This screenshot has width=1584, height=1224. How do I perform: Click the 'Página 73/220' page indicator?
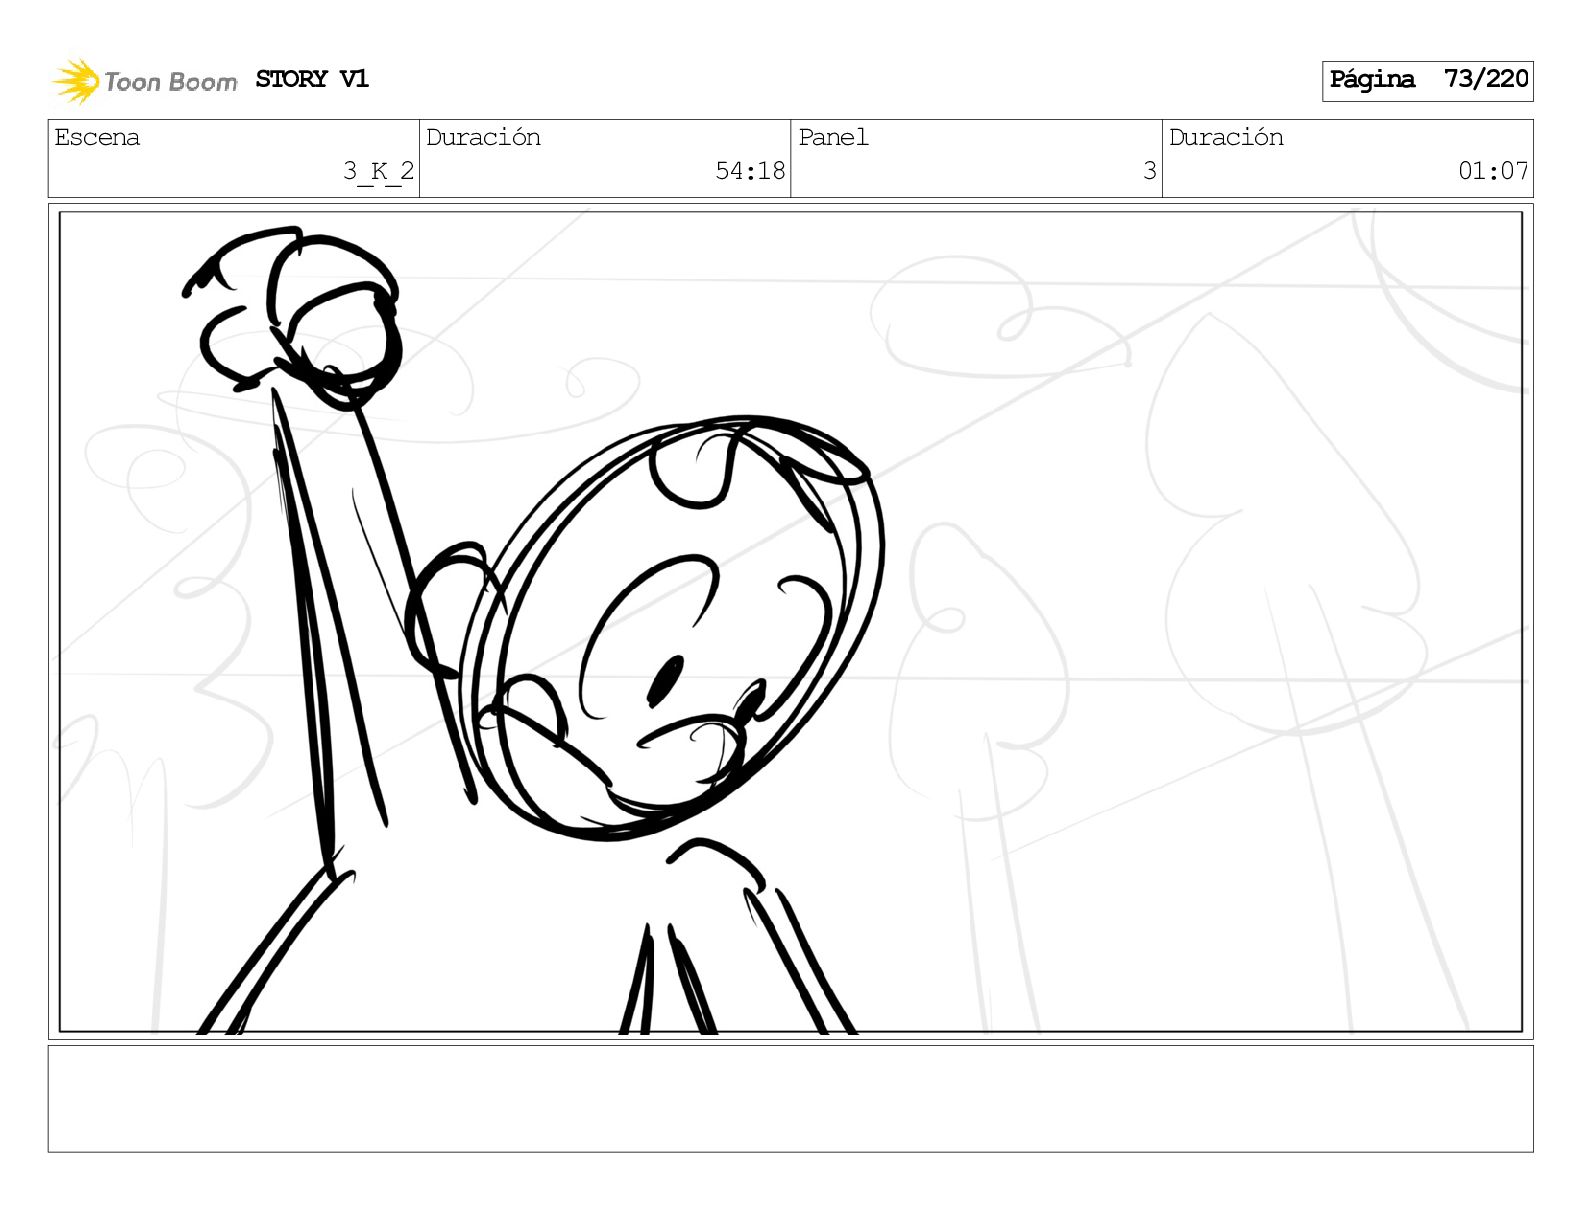click(x=1427, y=81)
